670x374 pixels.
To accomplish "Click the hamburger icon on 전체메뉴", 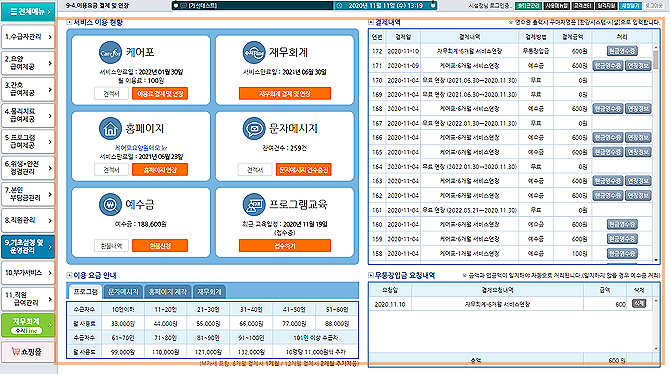I will 14,12.
